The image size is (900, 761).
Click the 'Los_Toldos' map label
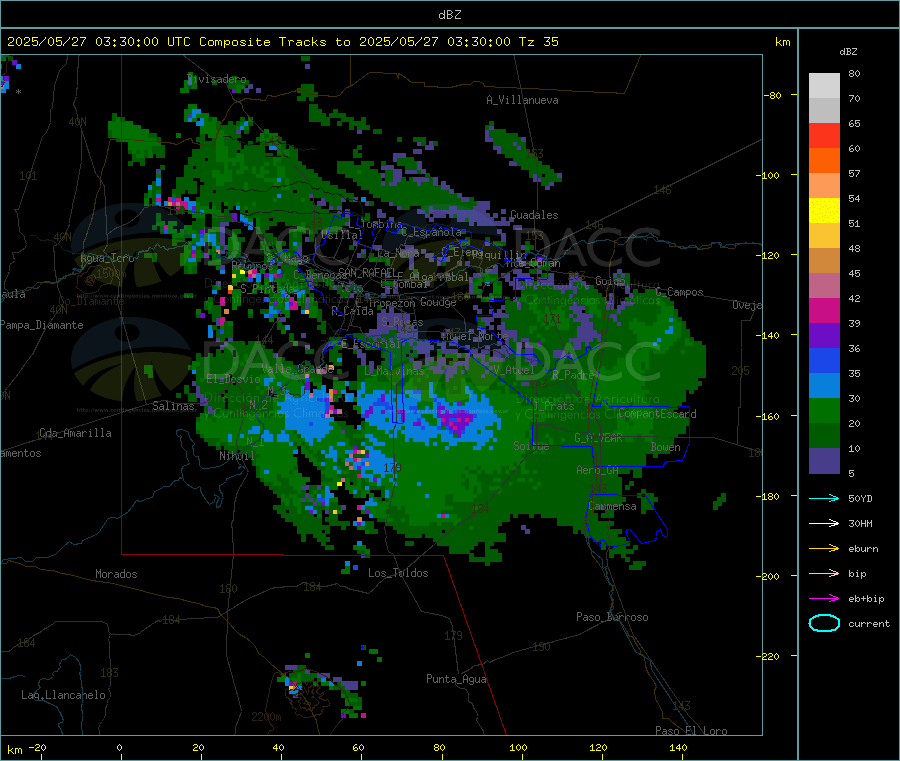click(x=398, y=573)
